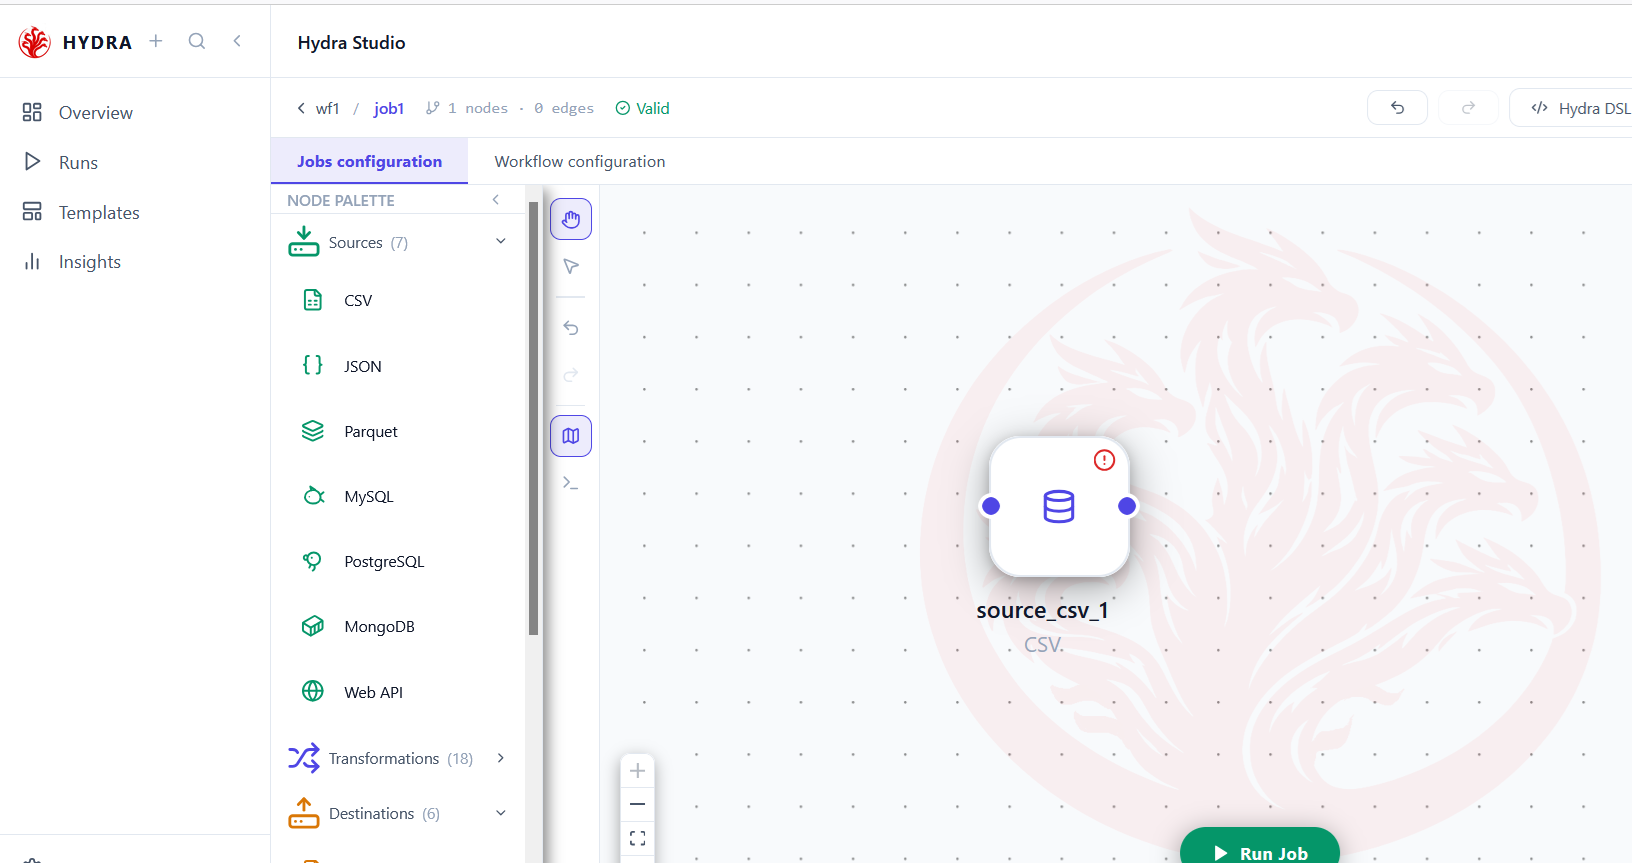Click the PostgreSQL elephant icon
The width and height of the screenshot is (1632, 863).
[313, 561]
